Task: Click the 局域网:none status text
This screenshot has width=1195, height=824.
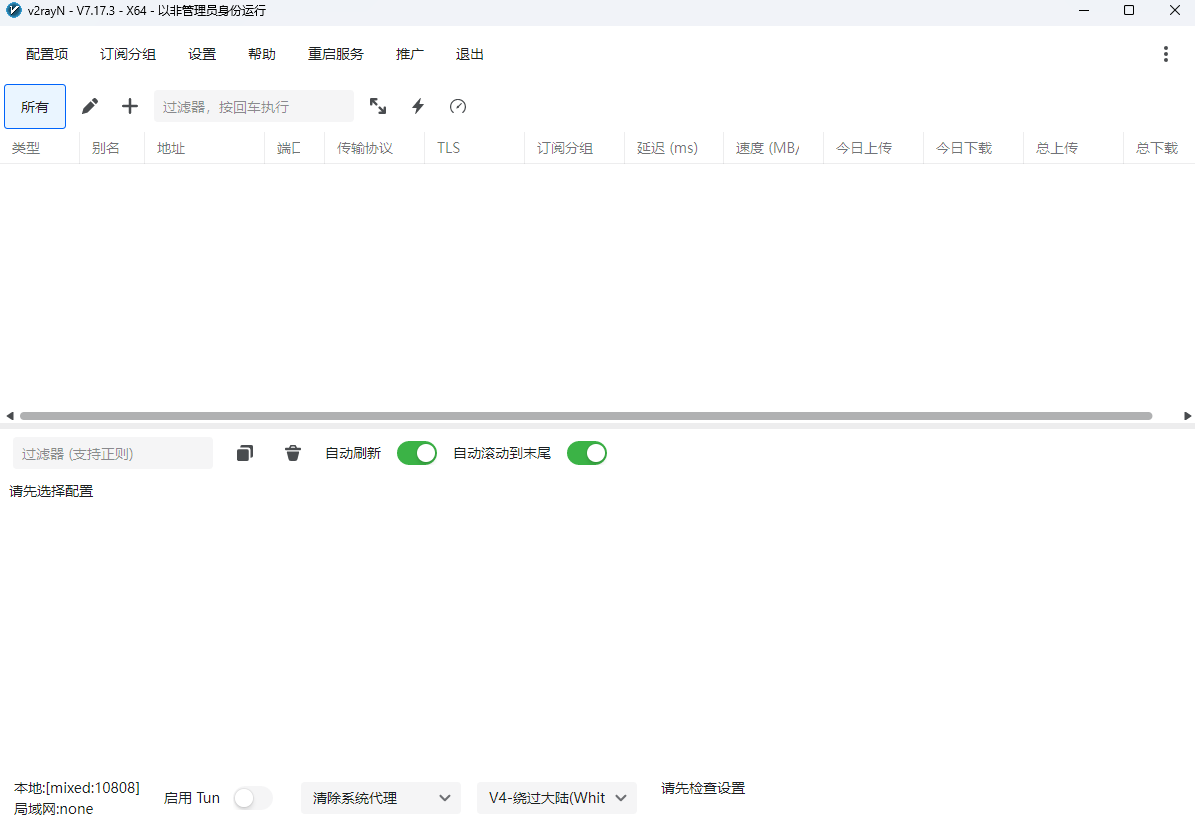Action: point(53,809)
